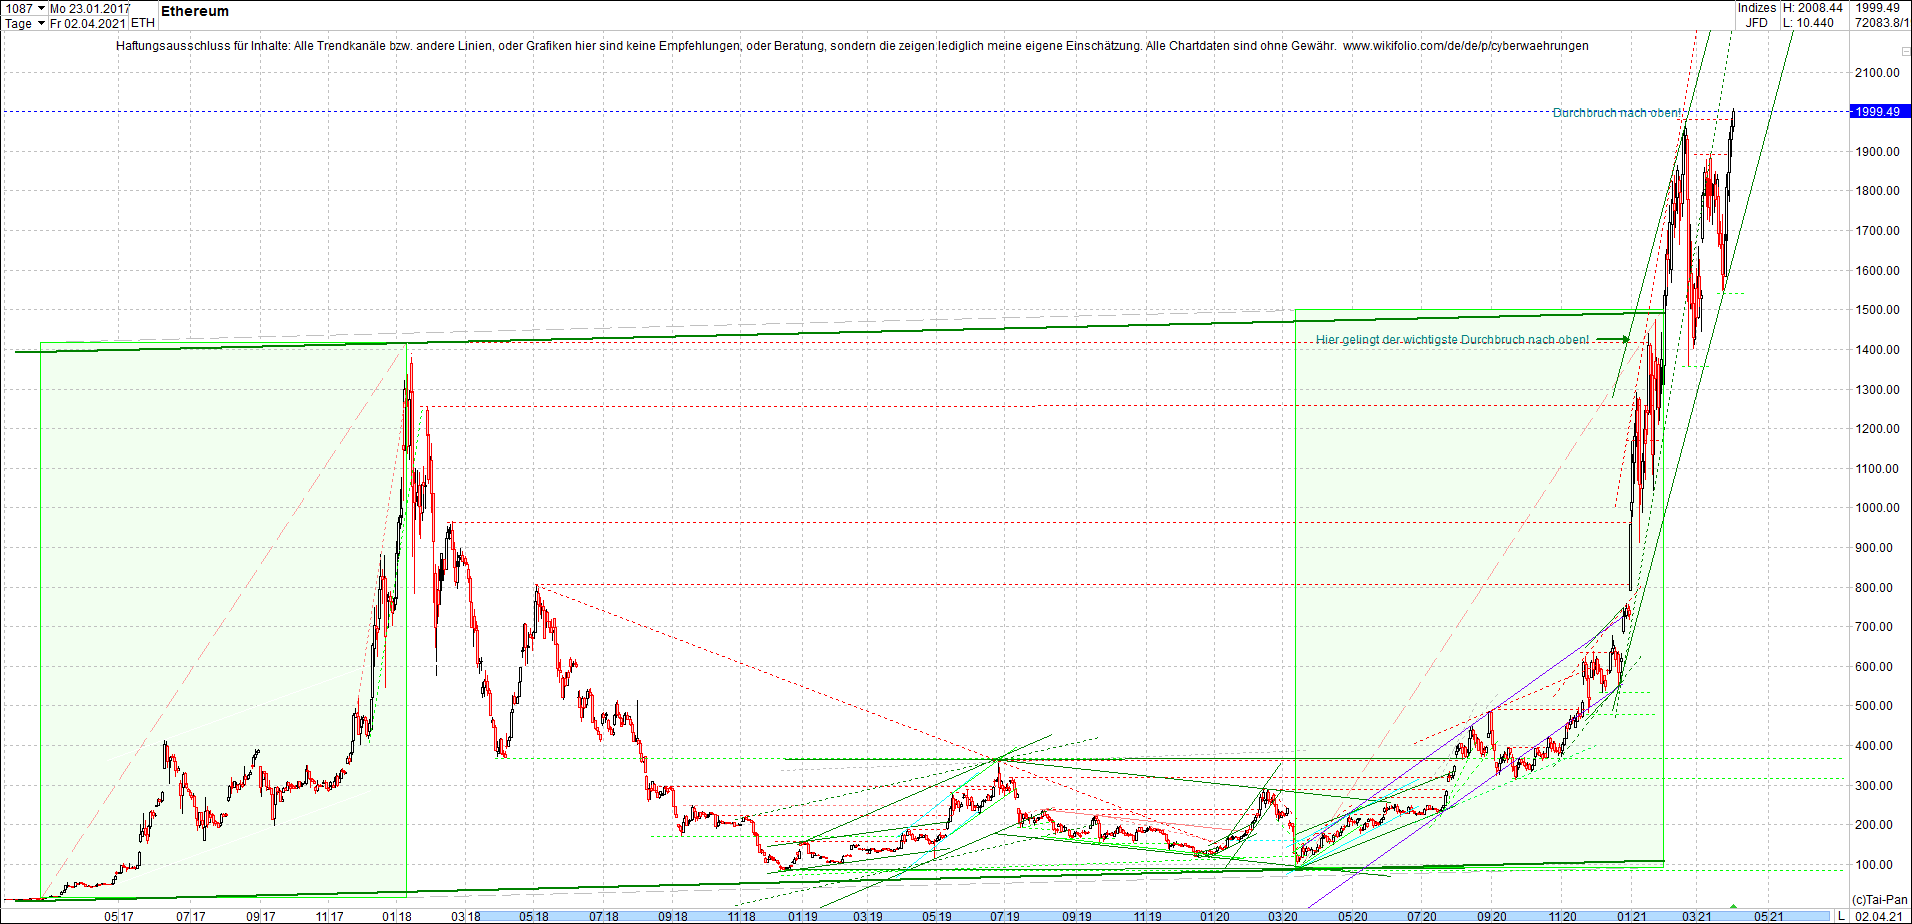Click the wikifolio.com link in disclaimer

coord(1465,46)
